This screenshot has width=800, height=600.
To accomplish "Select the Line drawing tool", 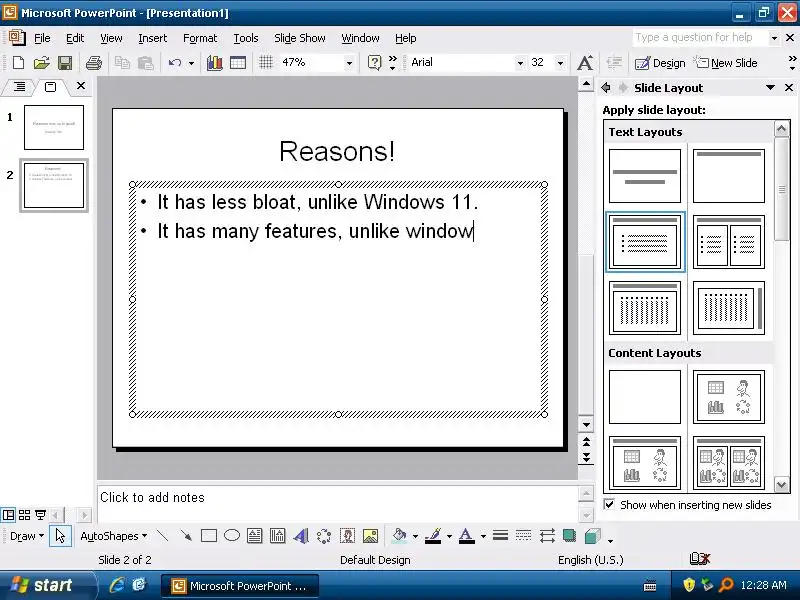I will click(x=162, y=536).
